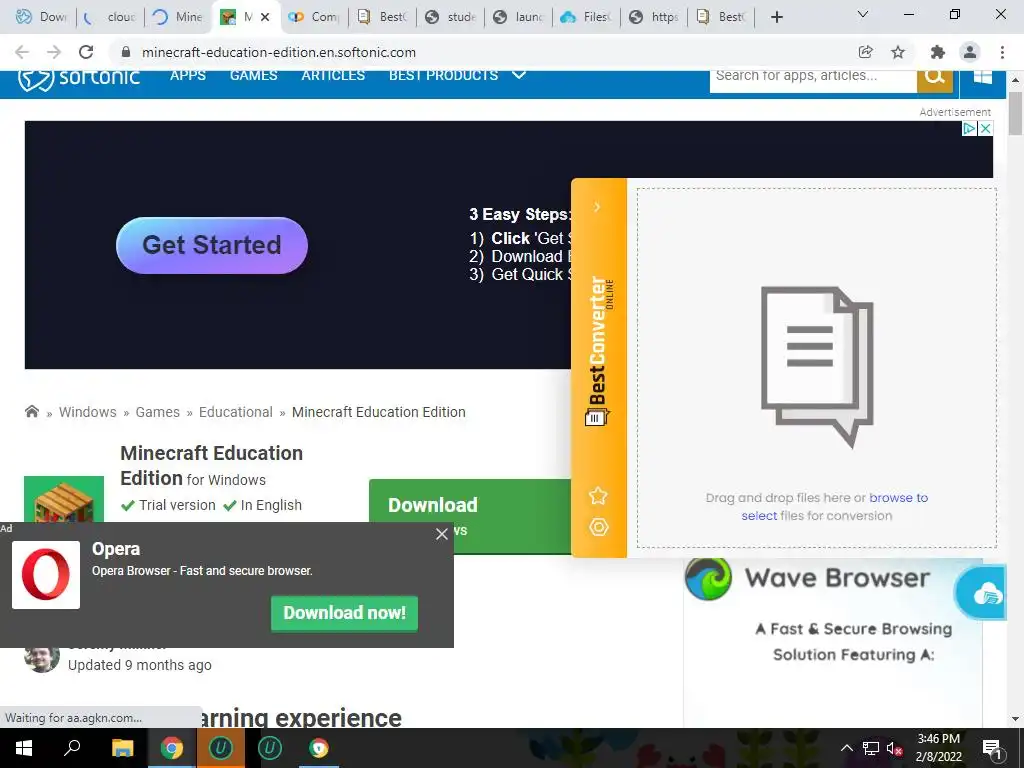The height and width of the screenshot is (768, 1024).
Task: Switch to the launc browser tab
Action: (x=519, y=17)
